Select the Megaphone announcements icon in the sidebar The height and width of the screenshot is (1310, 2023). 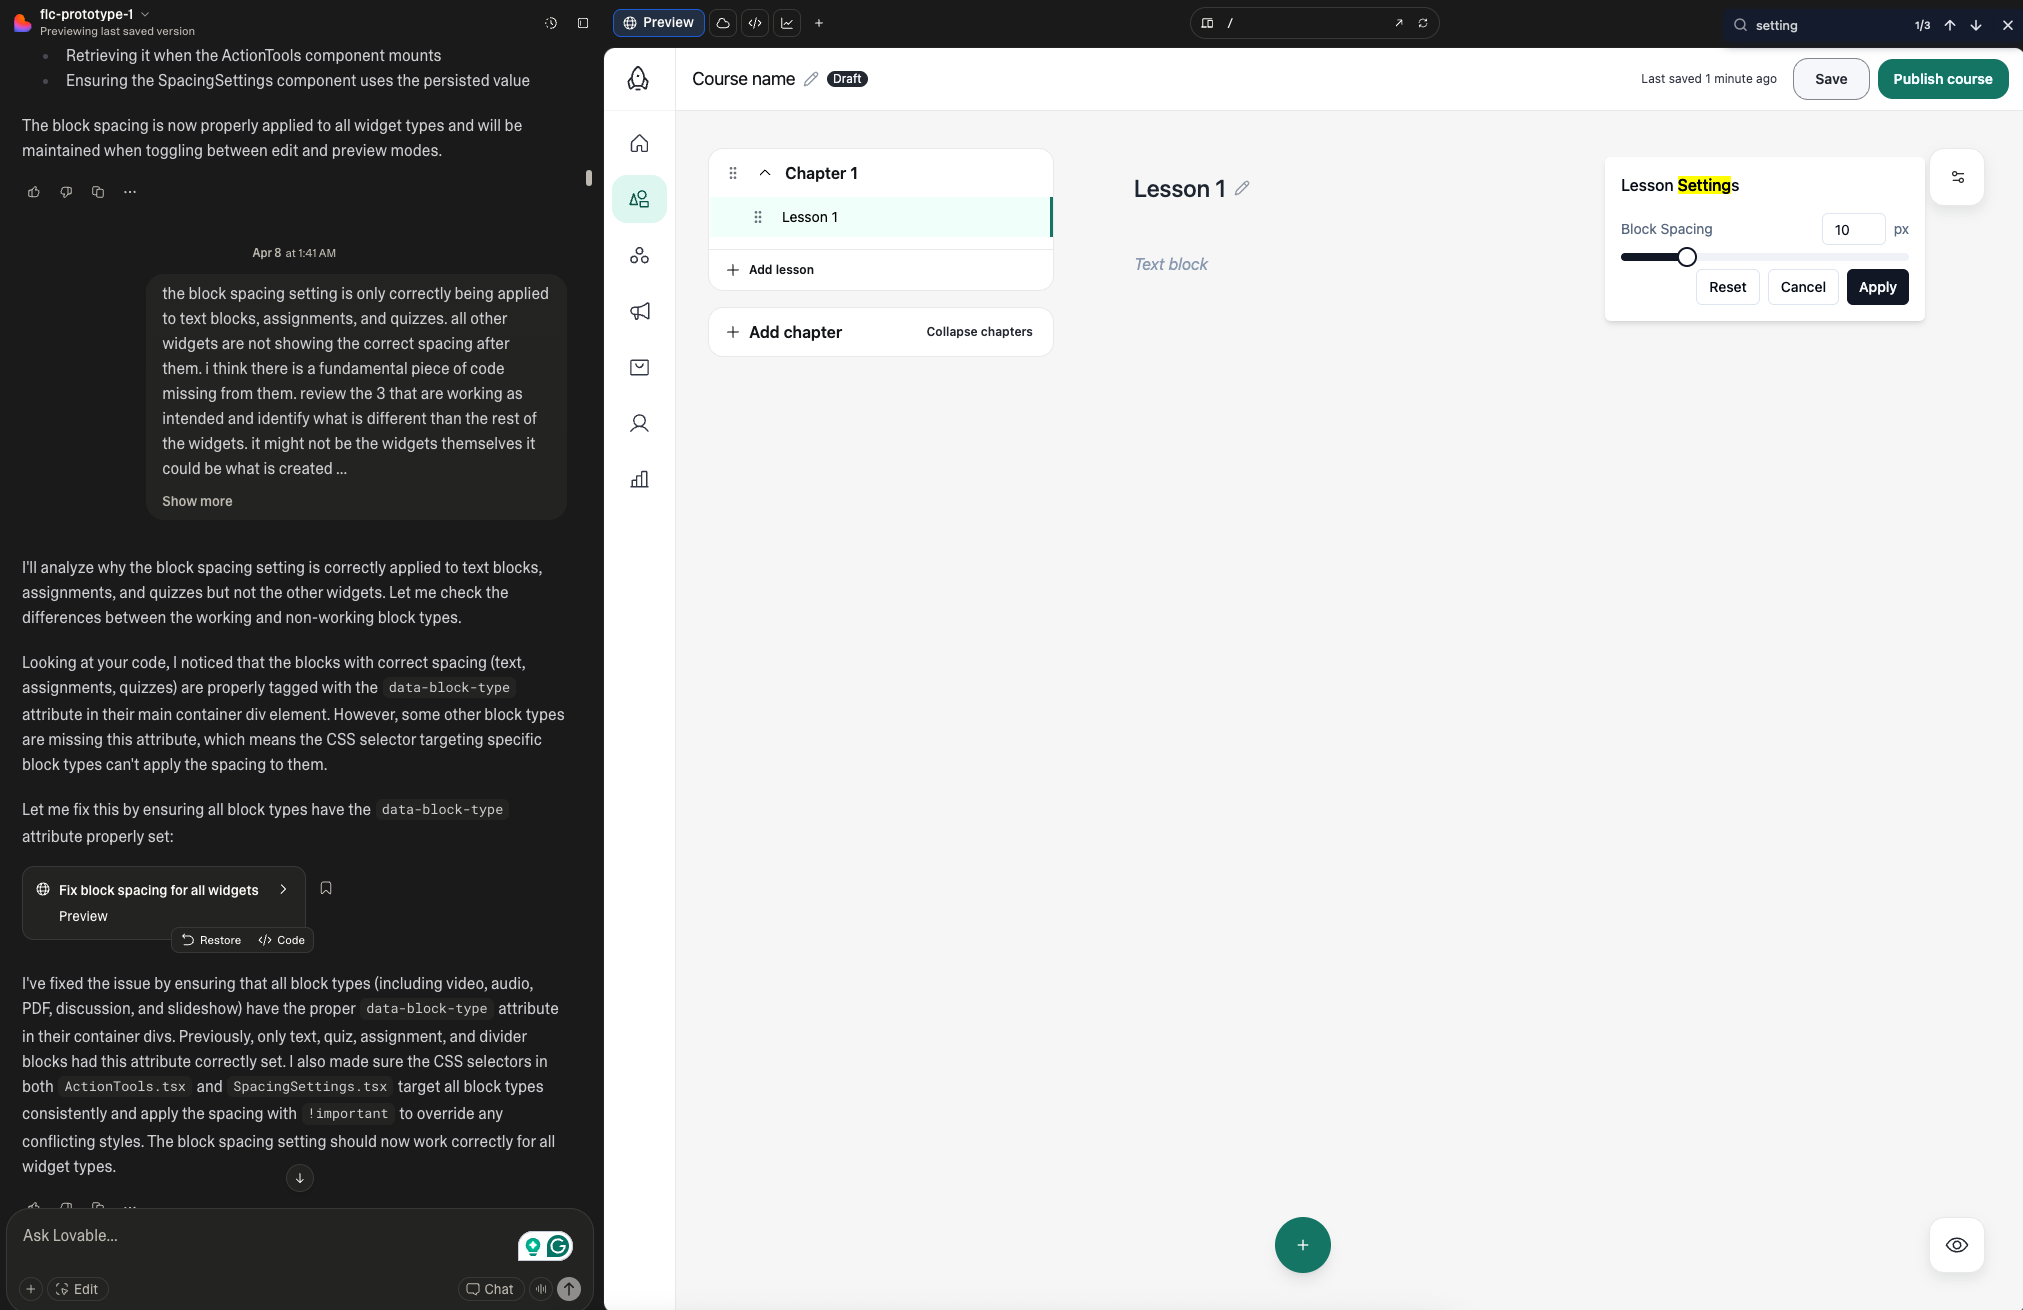tap(639, 311)
